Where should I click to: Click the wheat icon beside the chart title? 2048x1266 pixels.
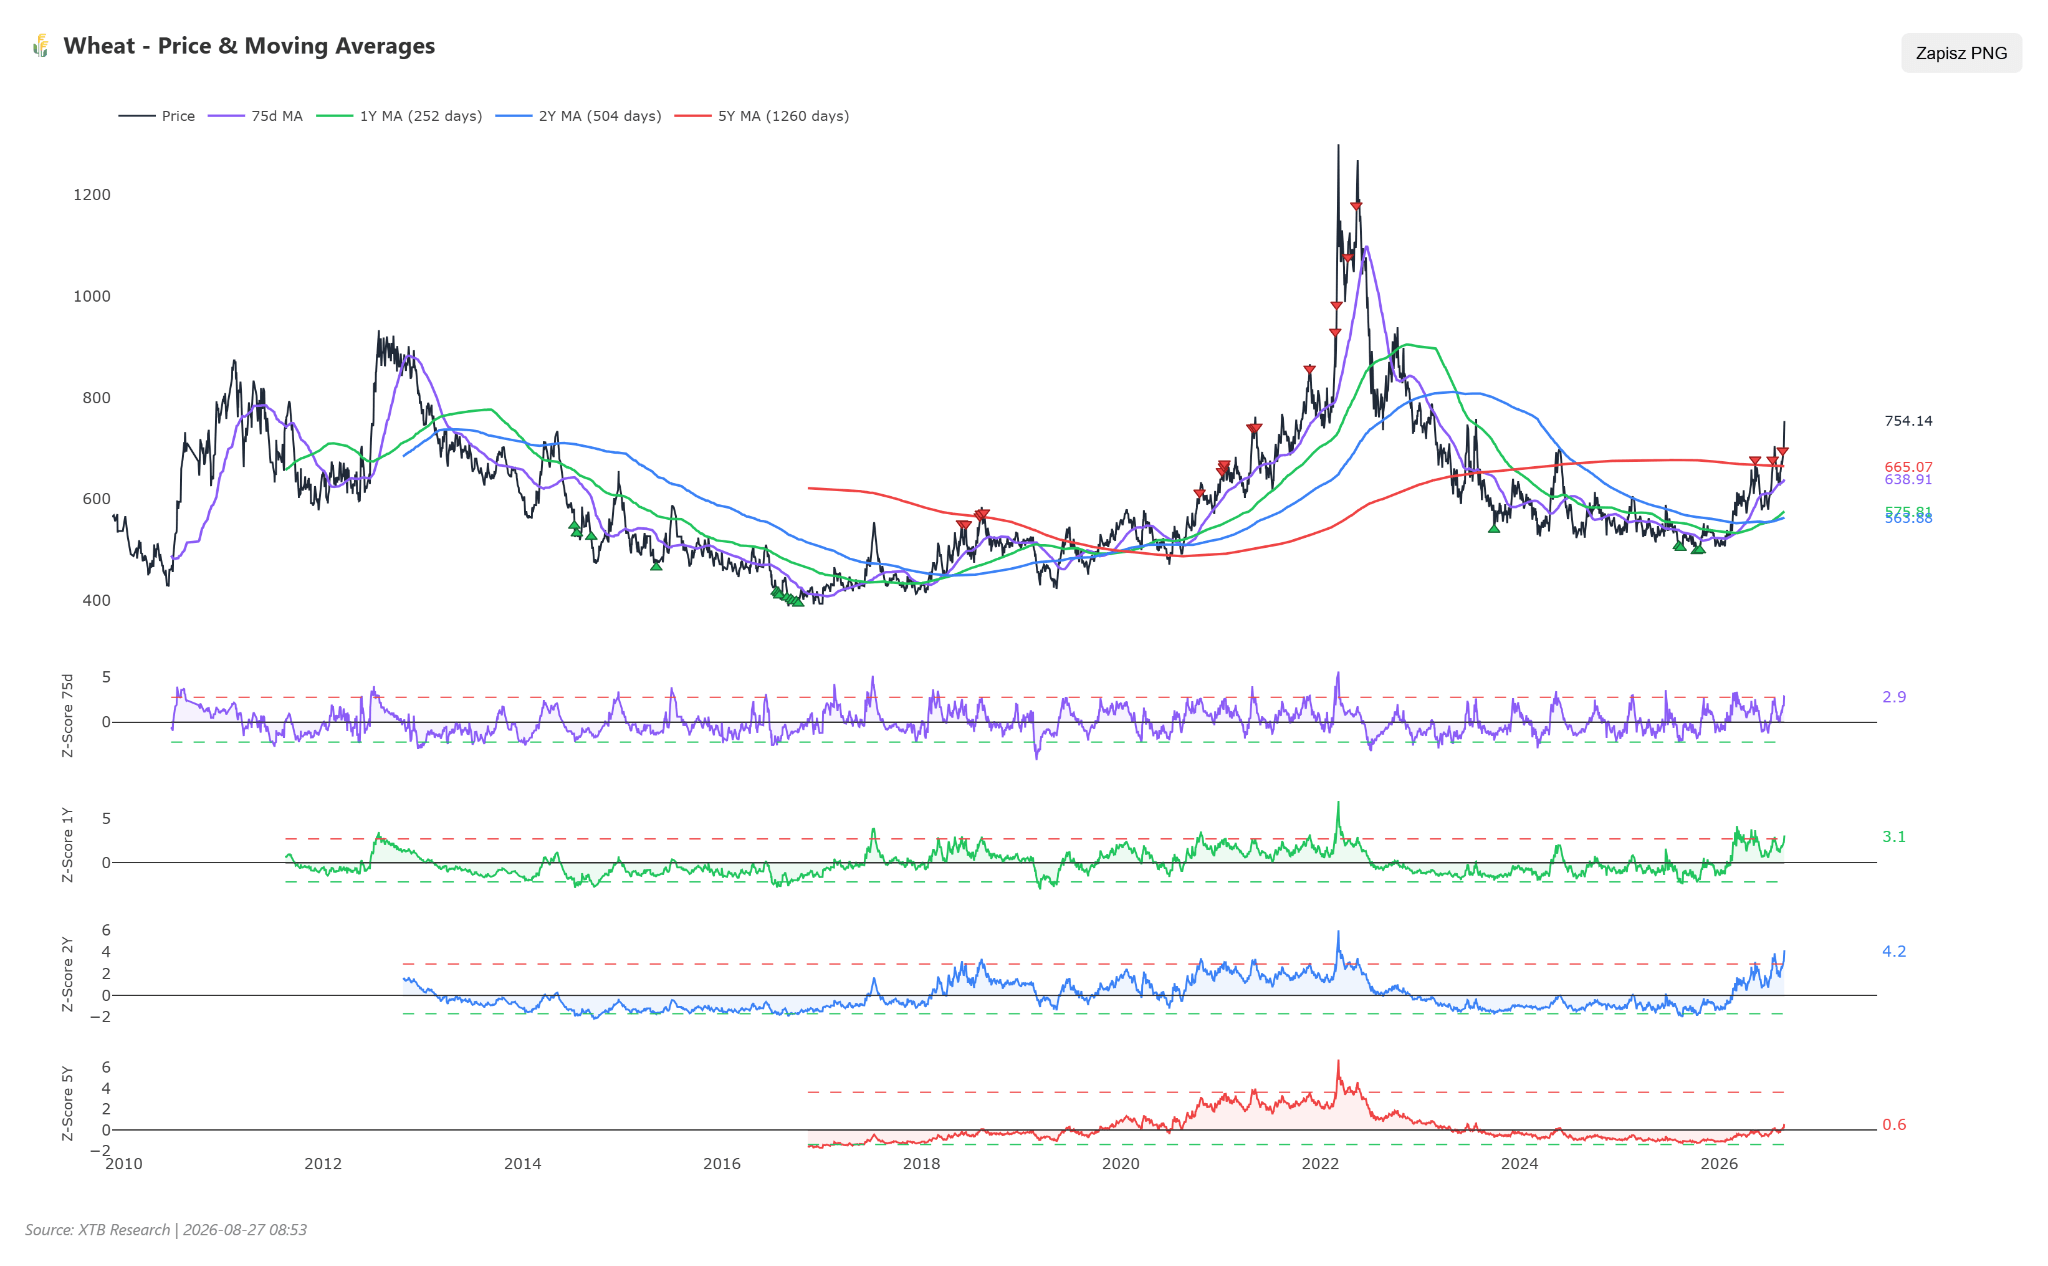coord(40,46)
